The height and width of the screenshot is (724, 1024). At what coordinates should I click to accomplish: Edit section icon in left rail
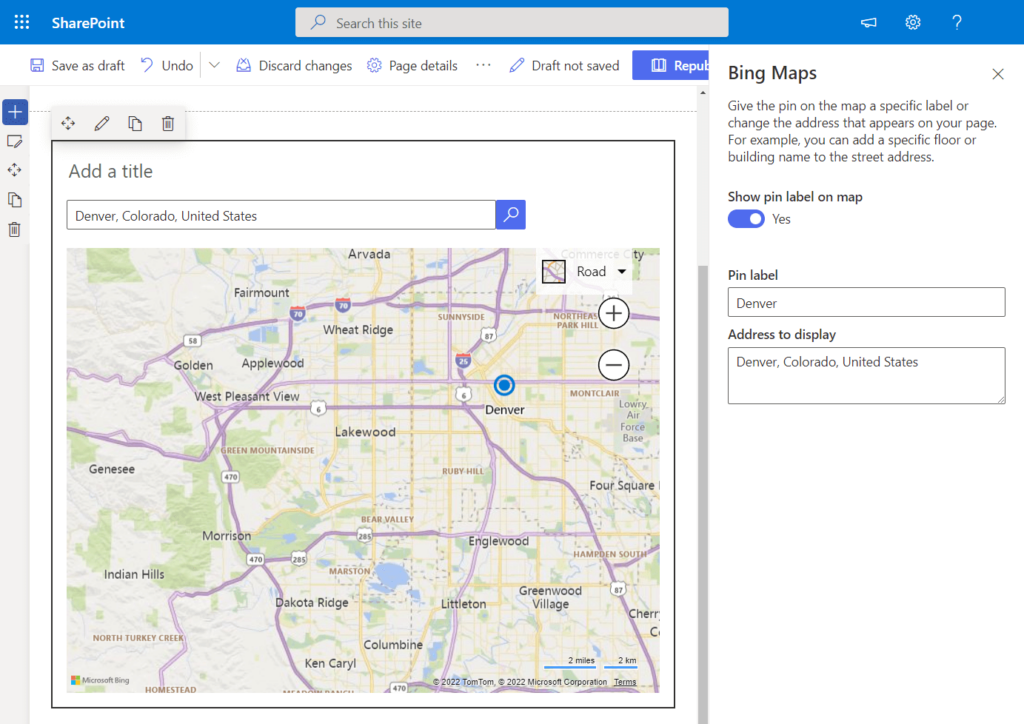tap(14, 141)
